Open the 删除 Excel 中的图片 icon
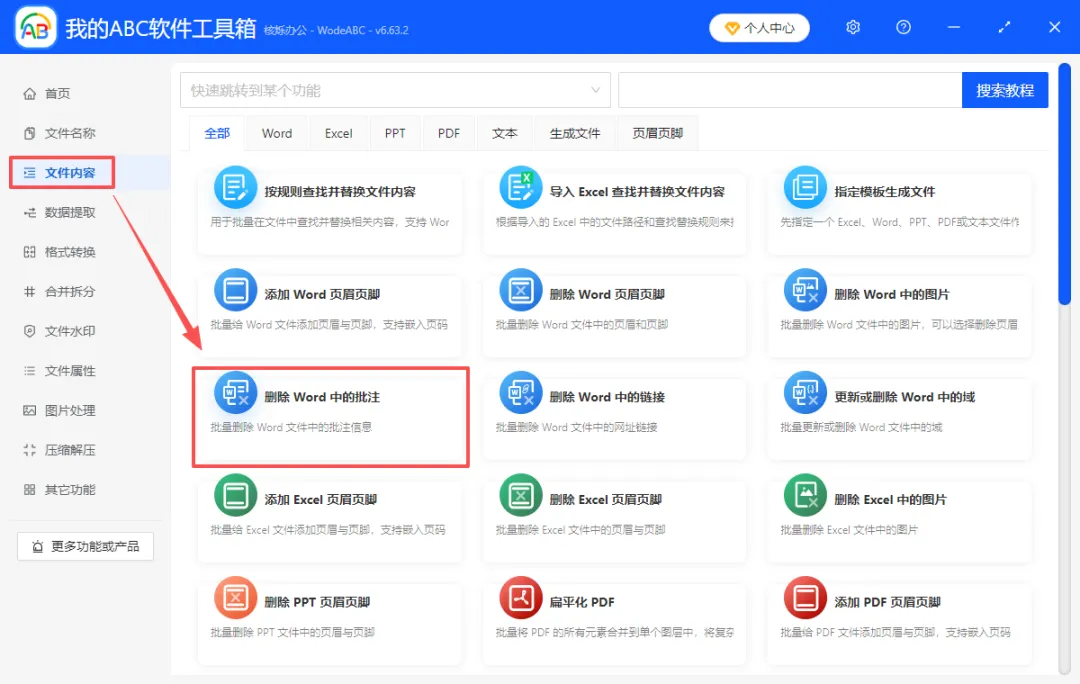This screenshot has height=684, width=1080. pos(804,495)
